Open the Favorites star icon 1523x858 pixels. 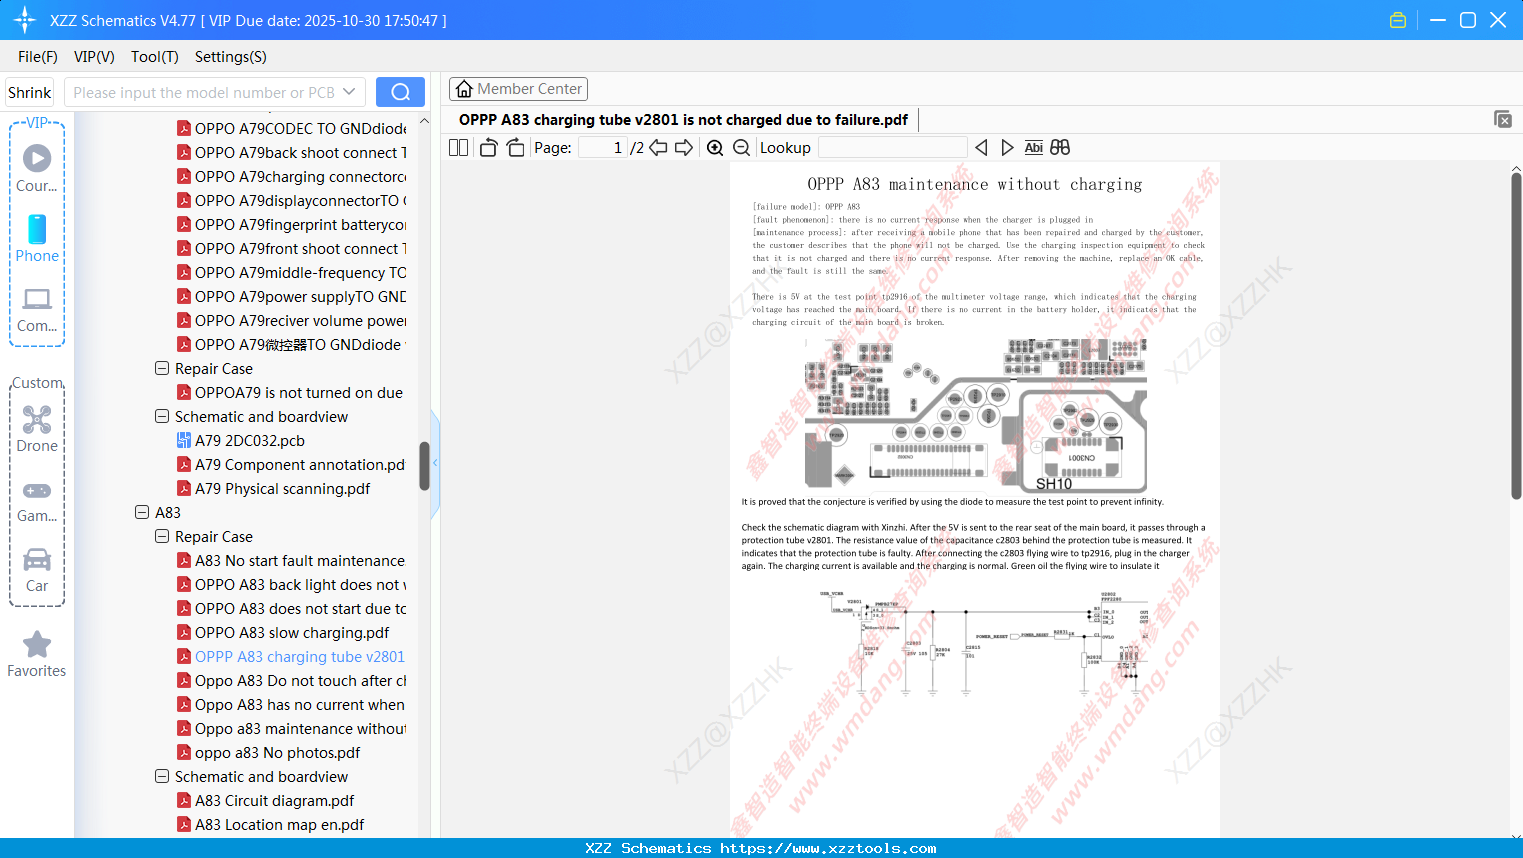(x=37, y=654)
